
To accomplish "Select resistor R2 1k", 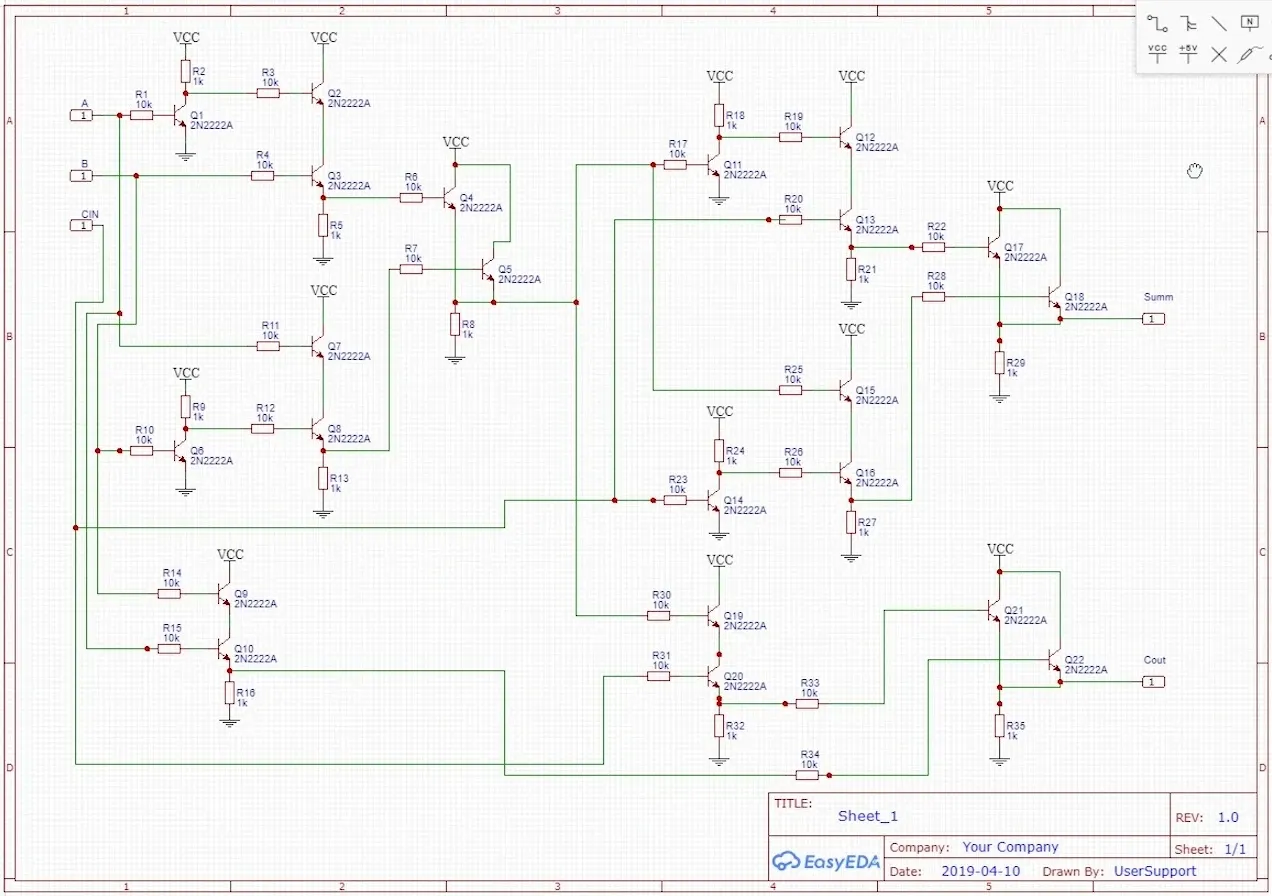I will tap(186, 71).
